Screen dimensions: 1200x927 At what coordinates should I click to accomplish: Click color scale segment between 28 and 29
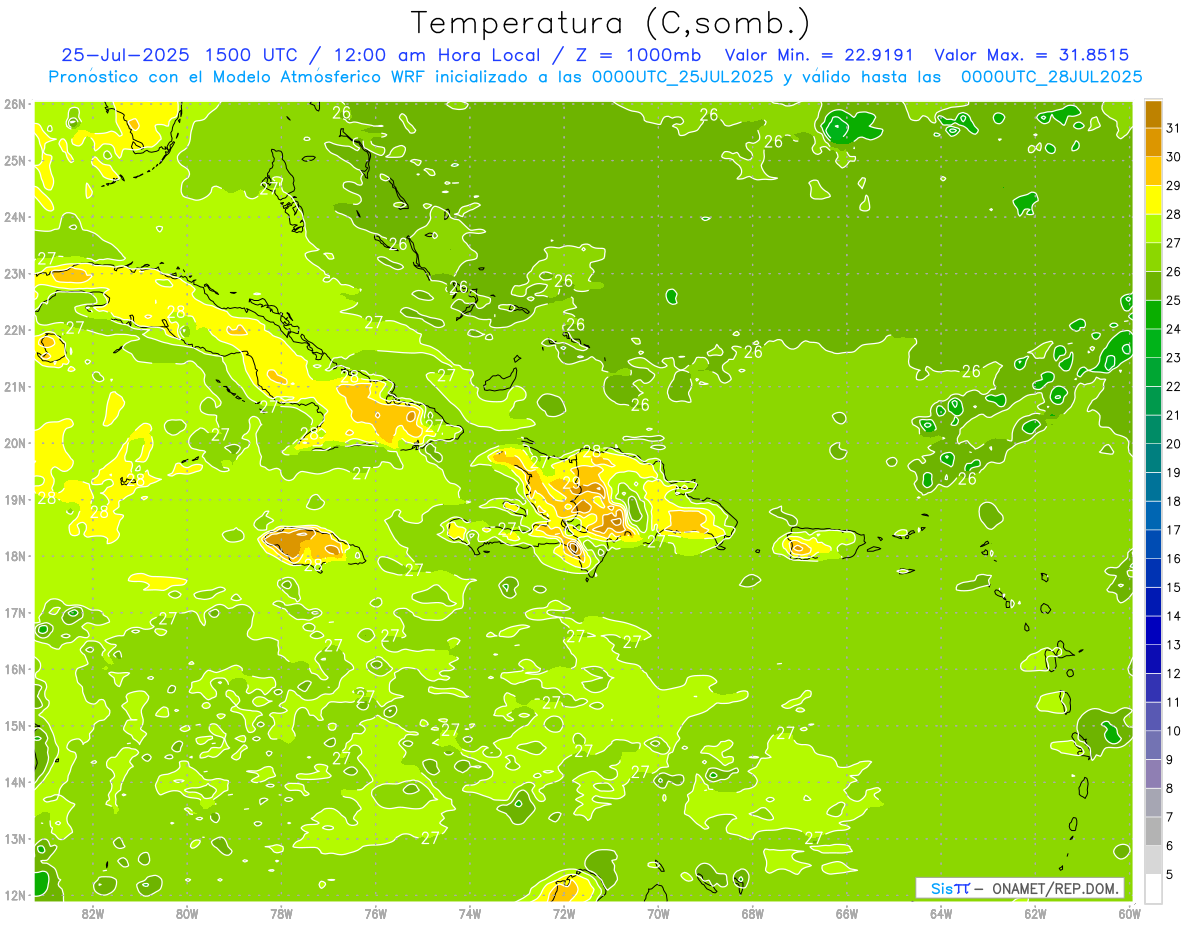pyautogui.click(x=1153, y=200)
